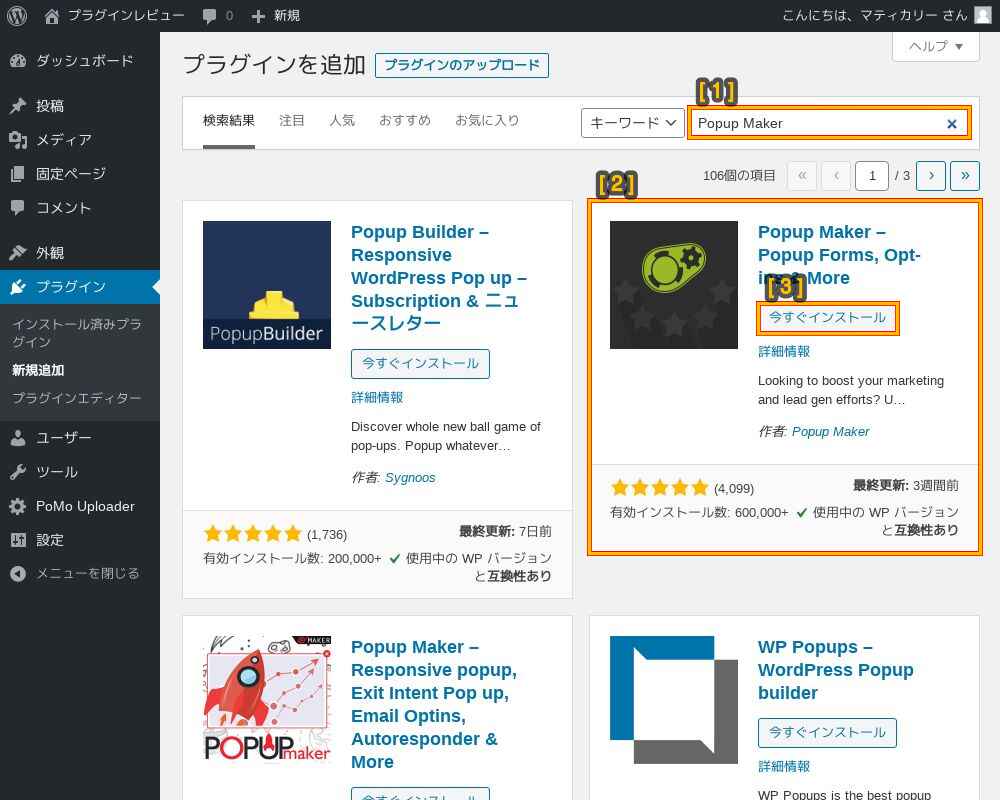Open the comments bubble icon in admin bar
The height and width of the screenshot is (800, 1000).
point(209,16)
